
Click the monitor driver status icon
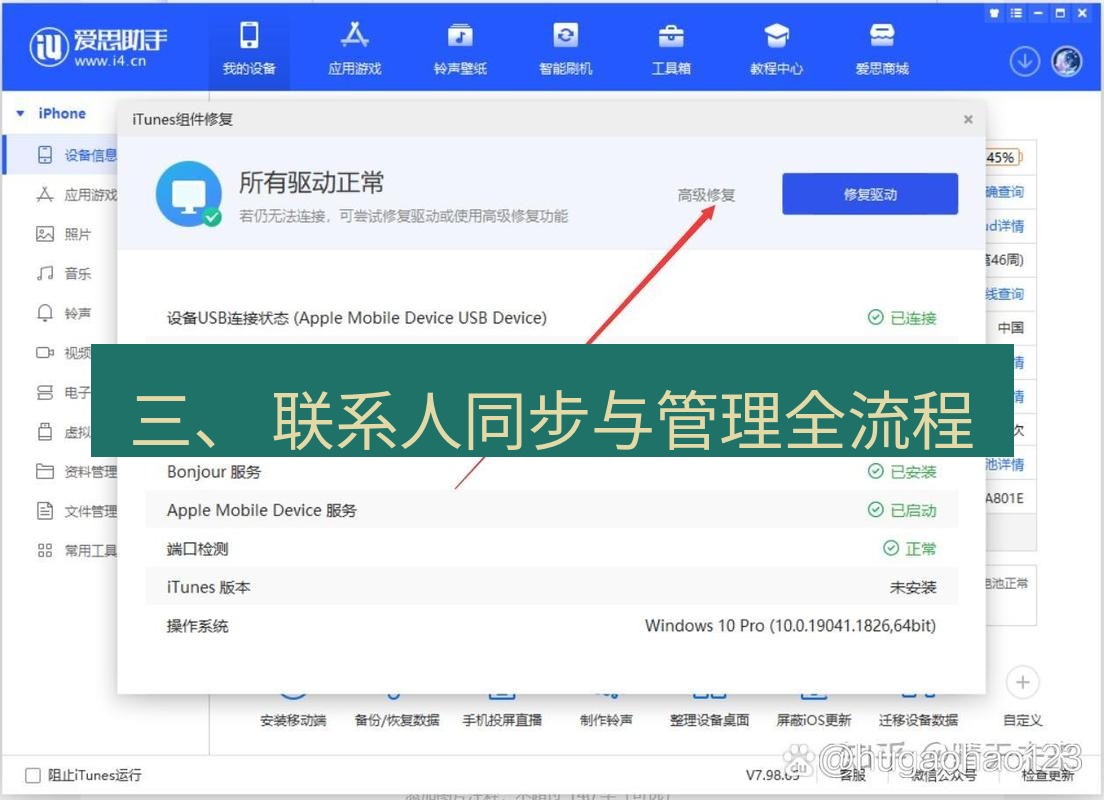pyautogui.click(x=189, y=194)
